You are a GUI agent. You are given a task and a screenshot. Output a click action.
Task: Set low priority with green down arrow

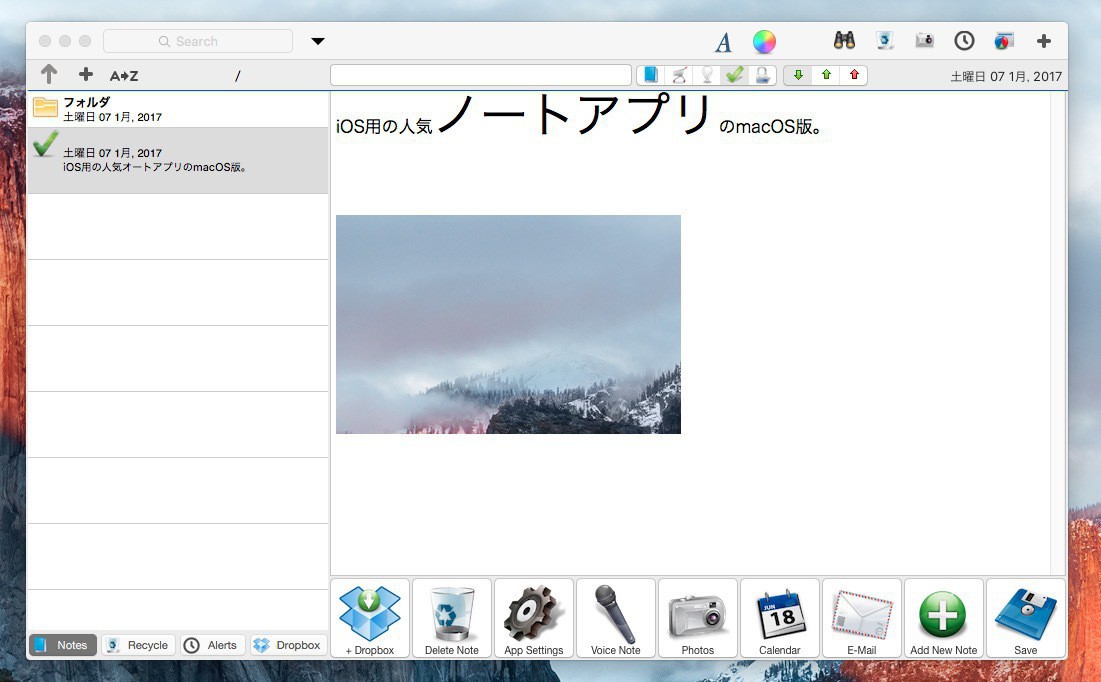pyautogui.click(x=798, y=75)
